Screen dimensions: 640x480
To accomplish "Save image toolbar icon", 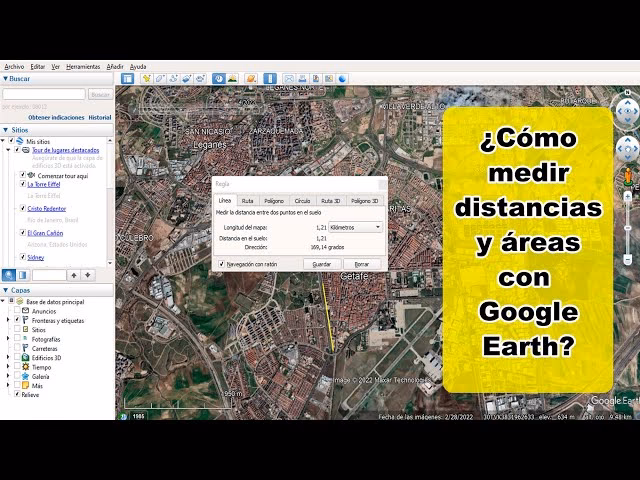I will [x=316, y=79].
